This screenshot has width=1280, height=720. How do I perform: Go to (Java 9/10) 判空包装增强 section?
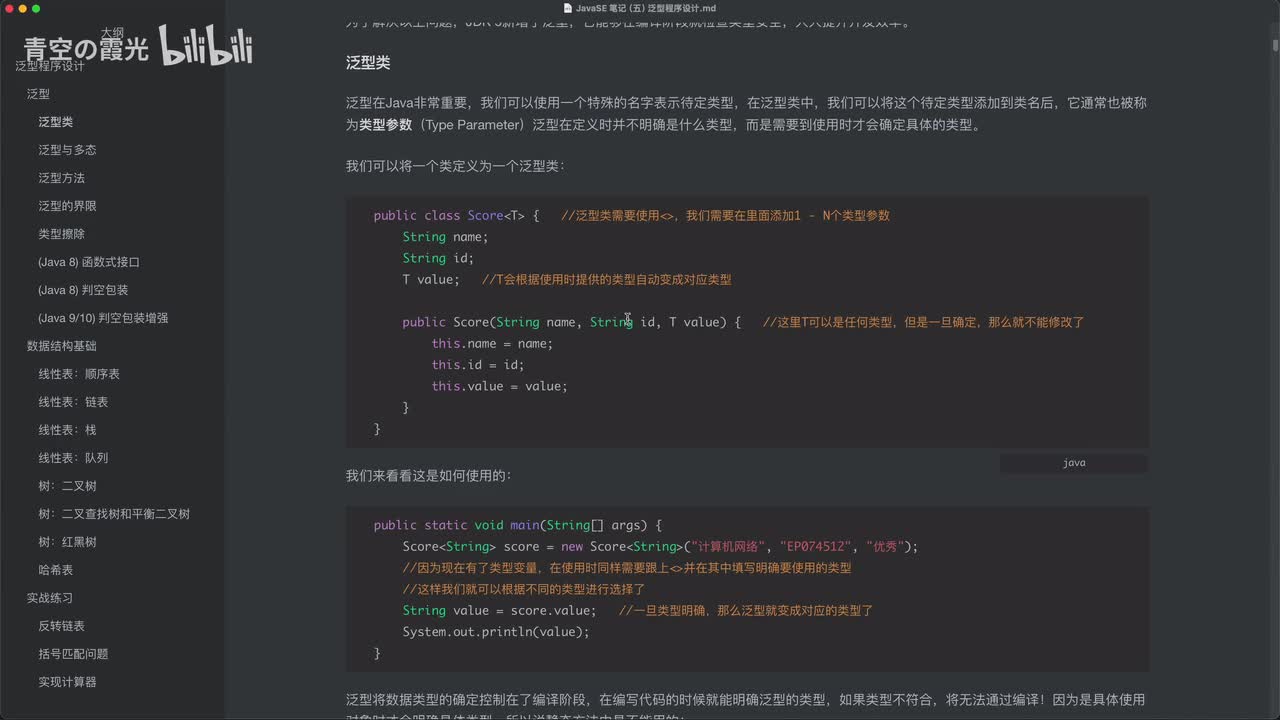coord(103,318)
